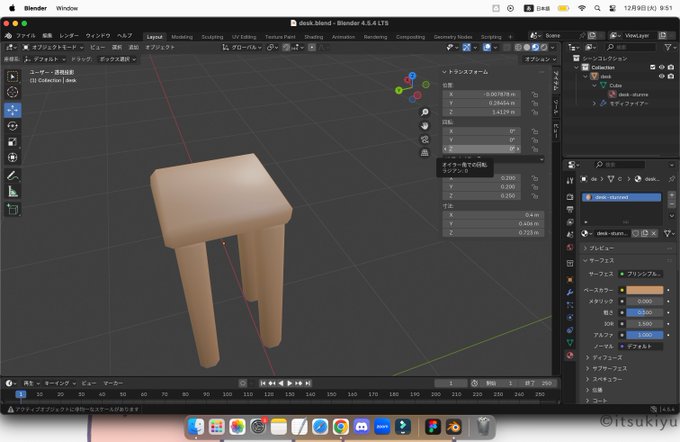The height and width of the screenshot is (442, 680).
Task: Open the ファイル menu
Action: tap(26, 36)
